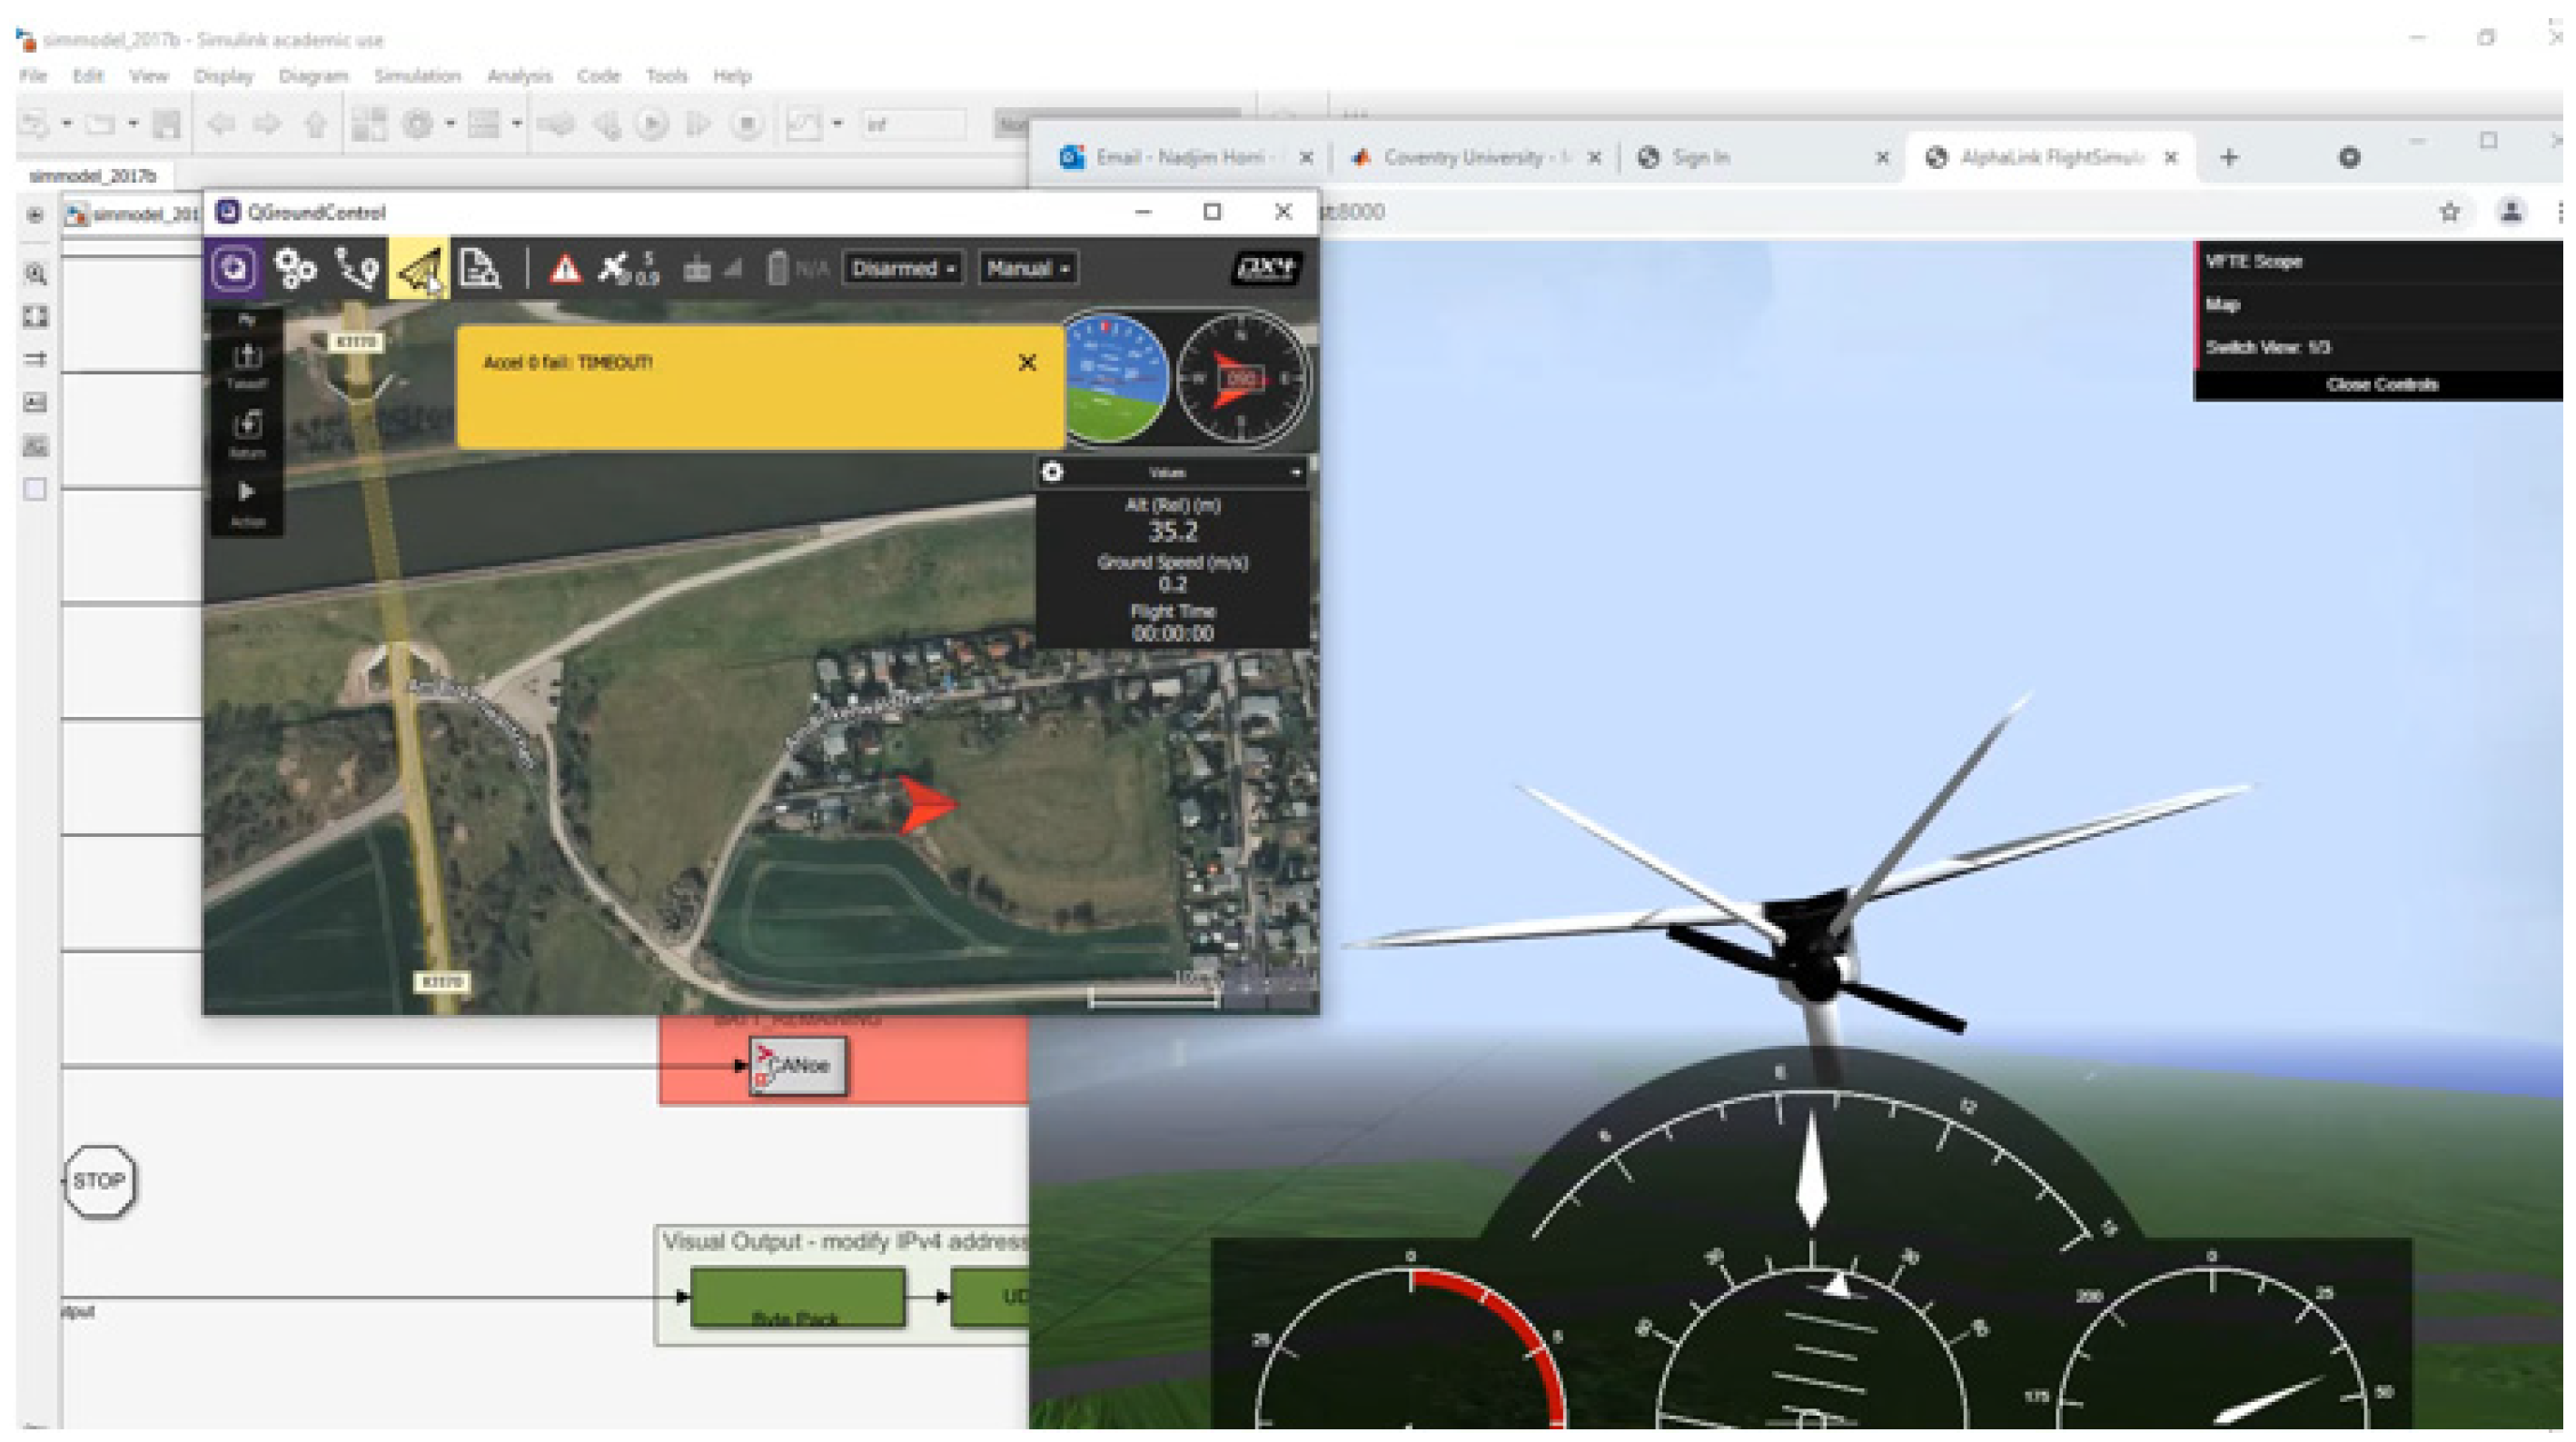This screenshot has width=2576, height=1442.
Task: Click the GPS satellite status icon
Action: coord(614,267)
